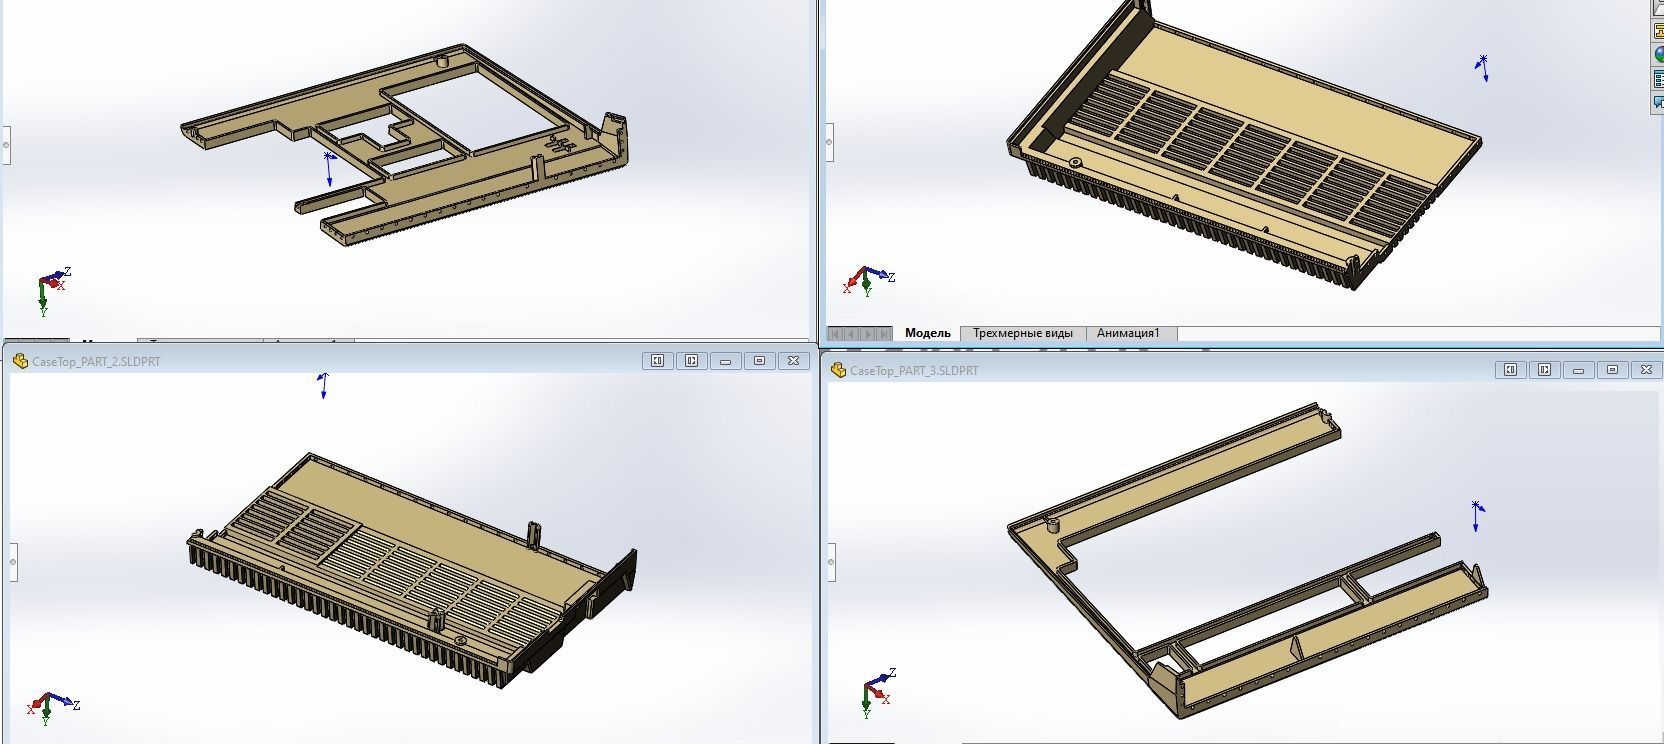The image size is (1664, 744).
Task: Click the view triad in top-right window
Action: tap(870, 280)
